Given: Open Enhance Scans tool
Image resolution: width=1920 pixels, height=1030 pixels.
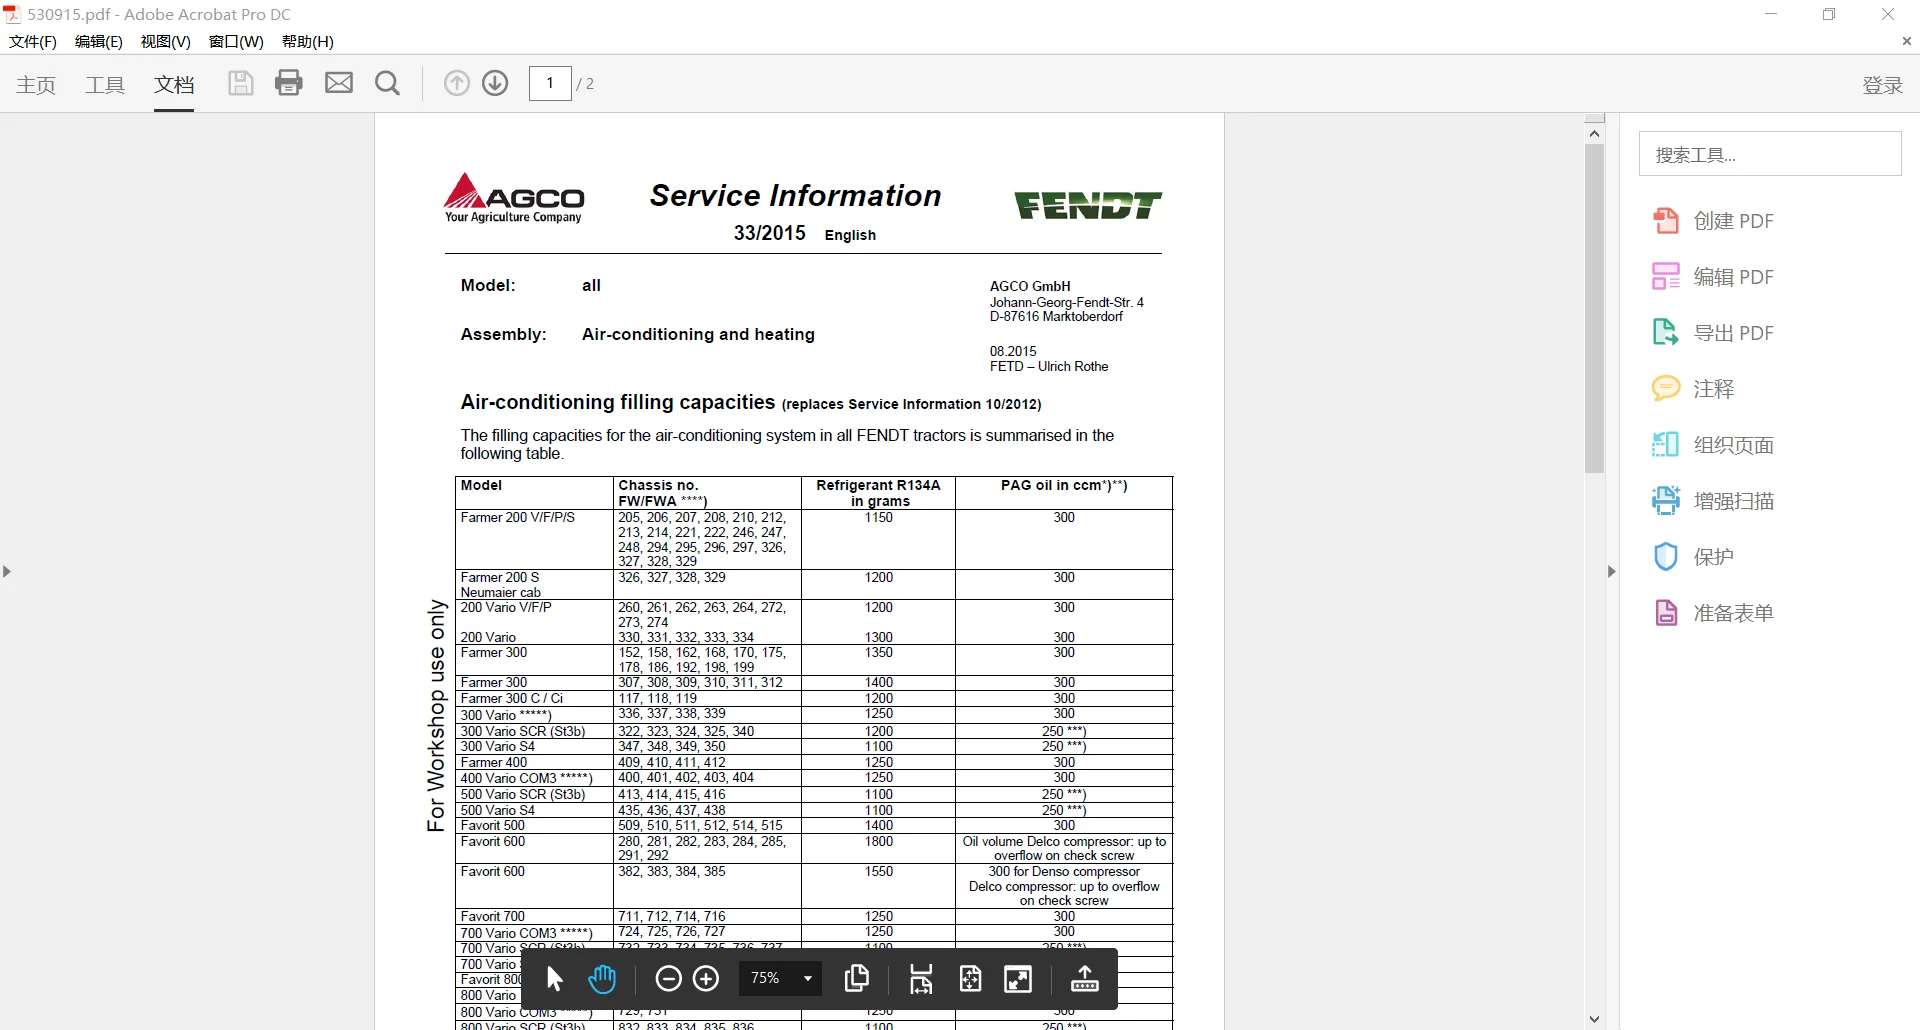Looking at the screenshot, I should [1714, 501].
